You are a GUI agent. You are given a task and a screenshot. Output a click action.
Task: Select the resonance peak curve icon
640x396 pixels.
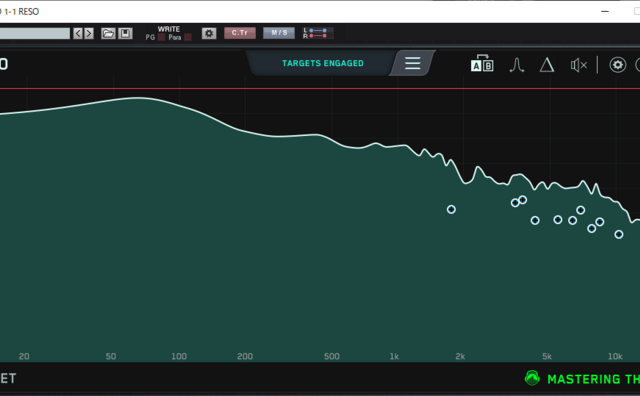click(x=517, y=65)
